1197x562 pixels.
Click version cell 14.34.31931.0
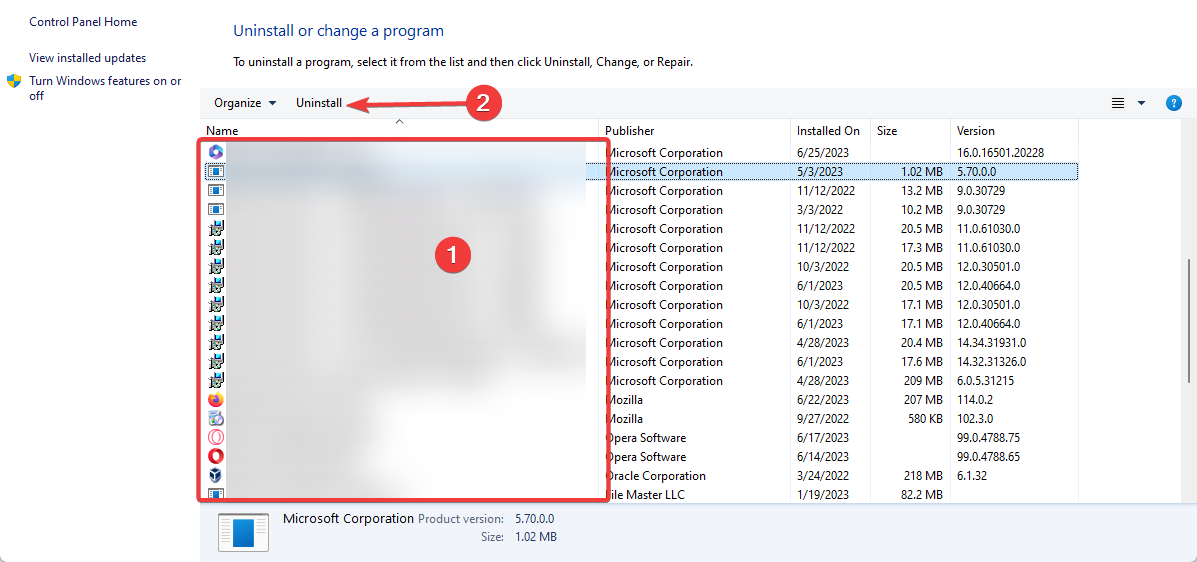click(991, 342)
